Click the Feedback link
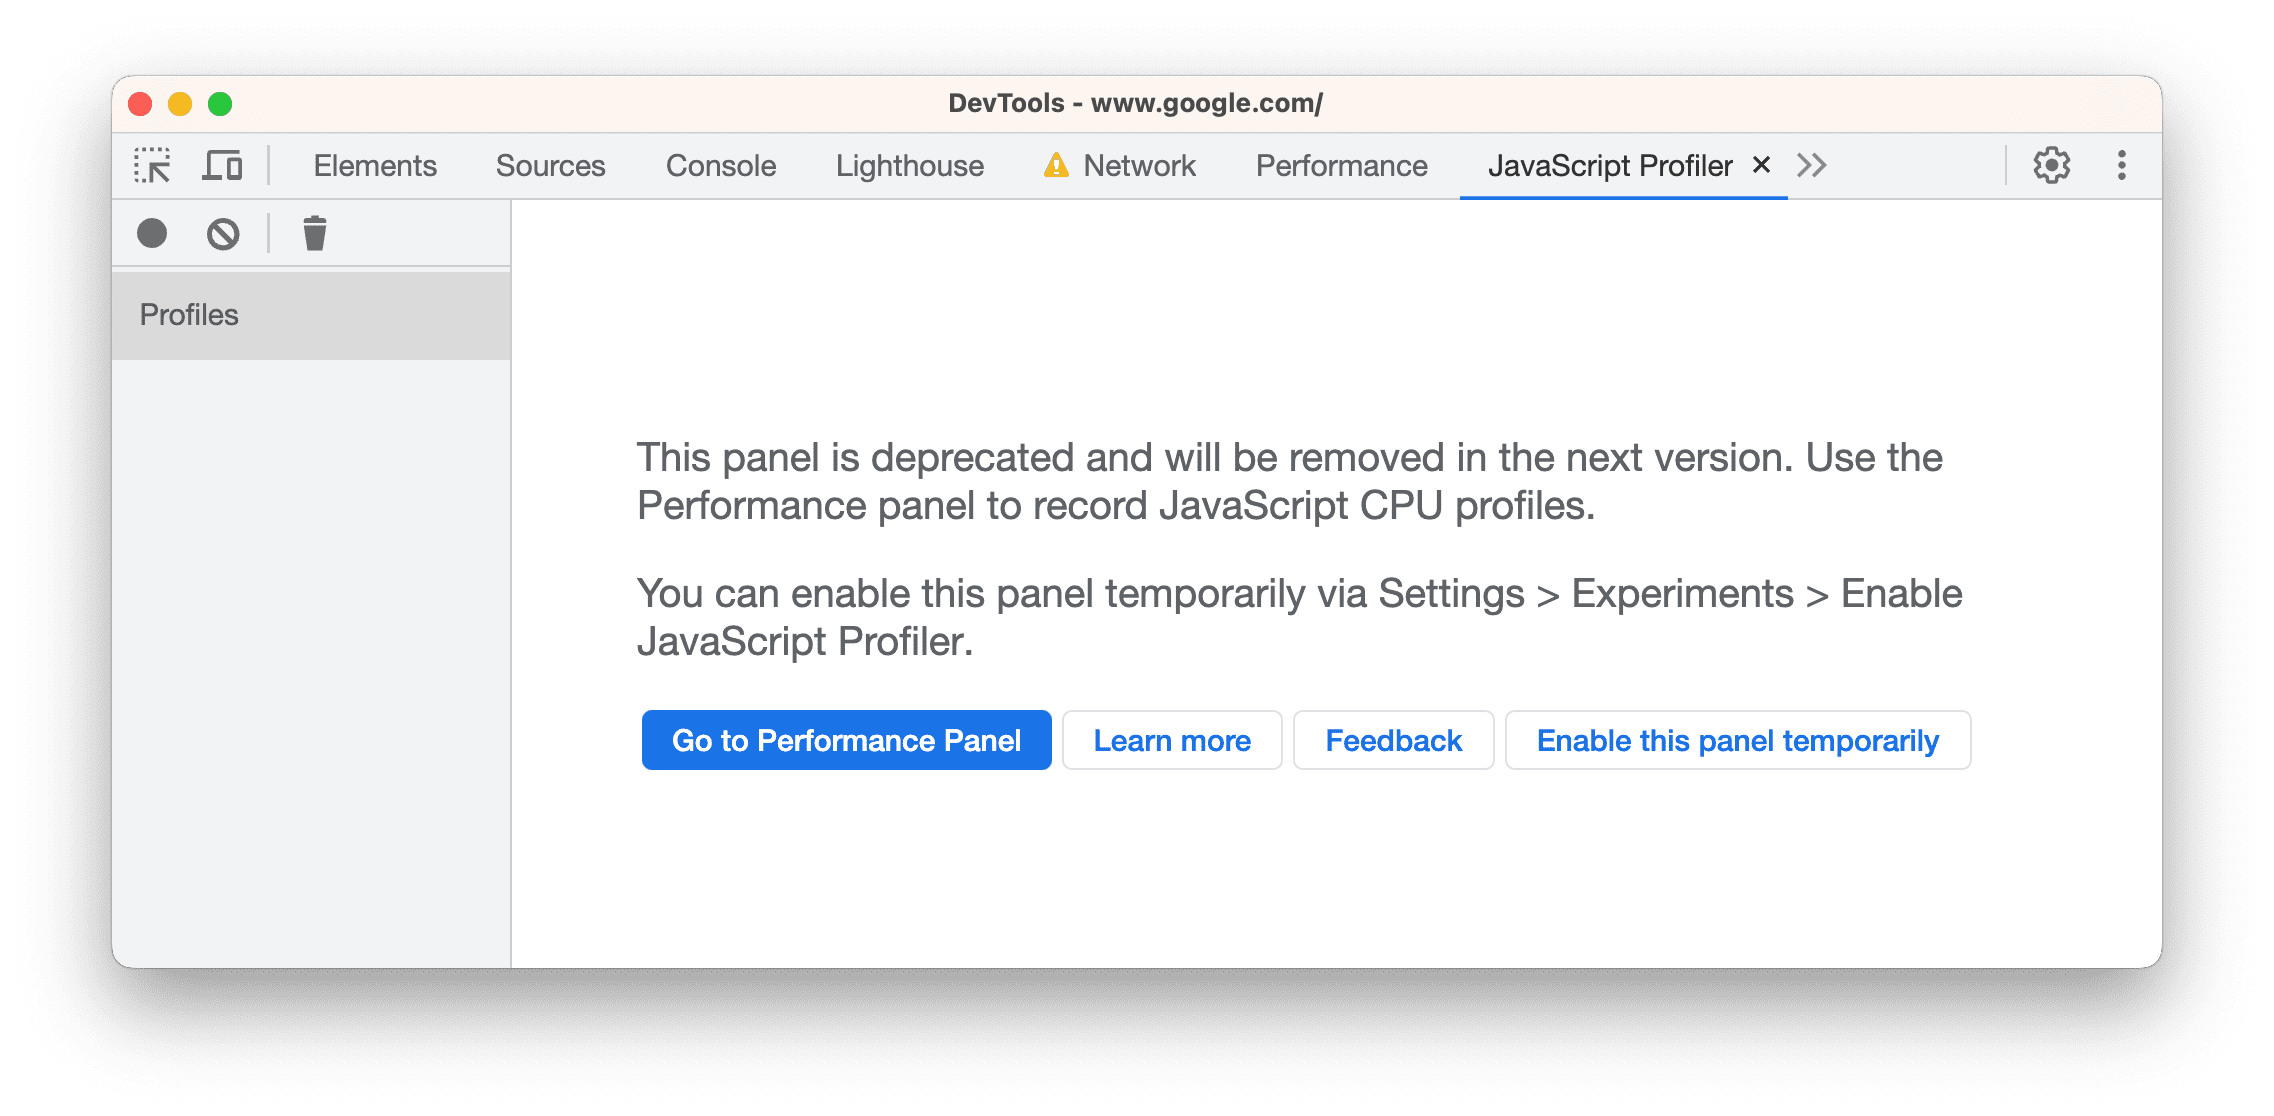 (1392, 739)
